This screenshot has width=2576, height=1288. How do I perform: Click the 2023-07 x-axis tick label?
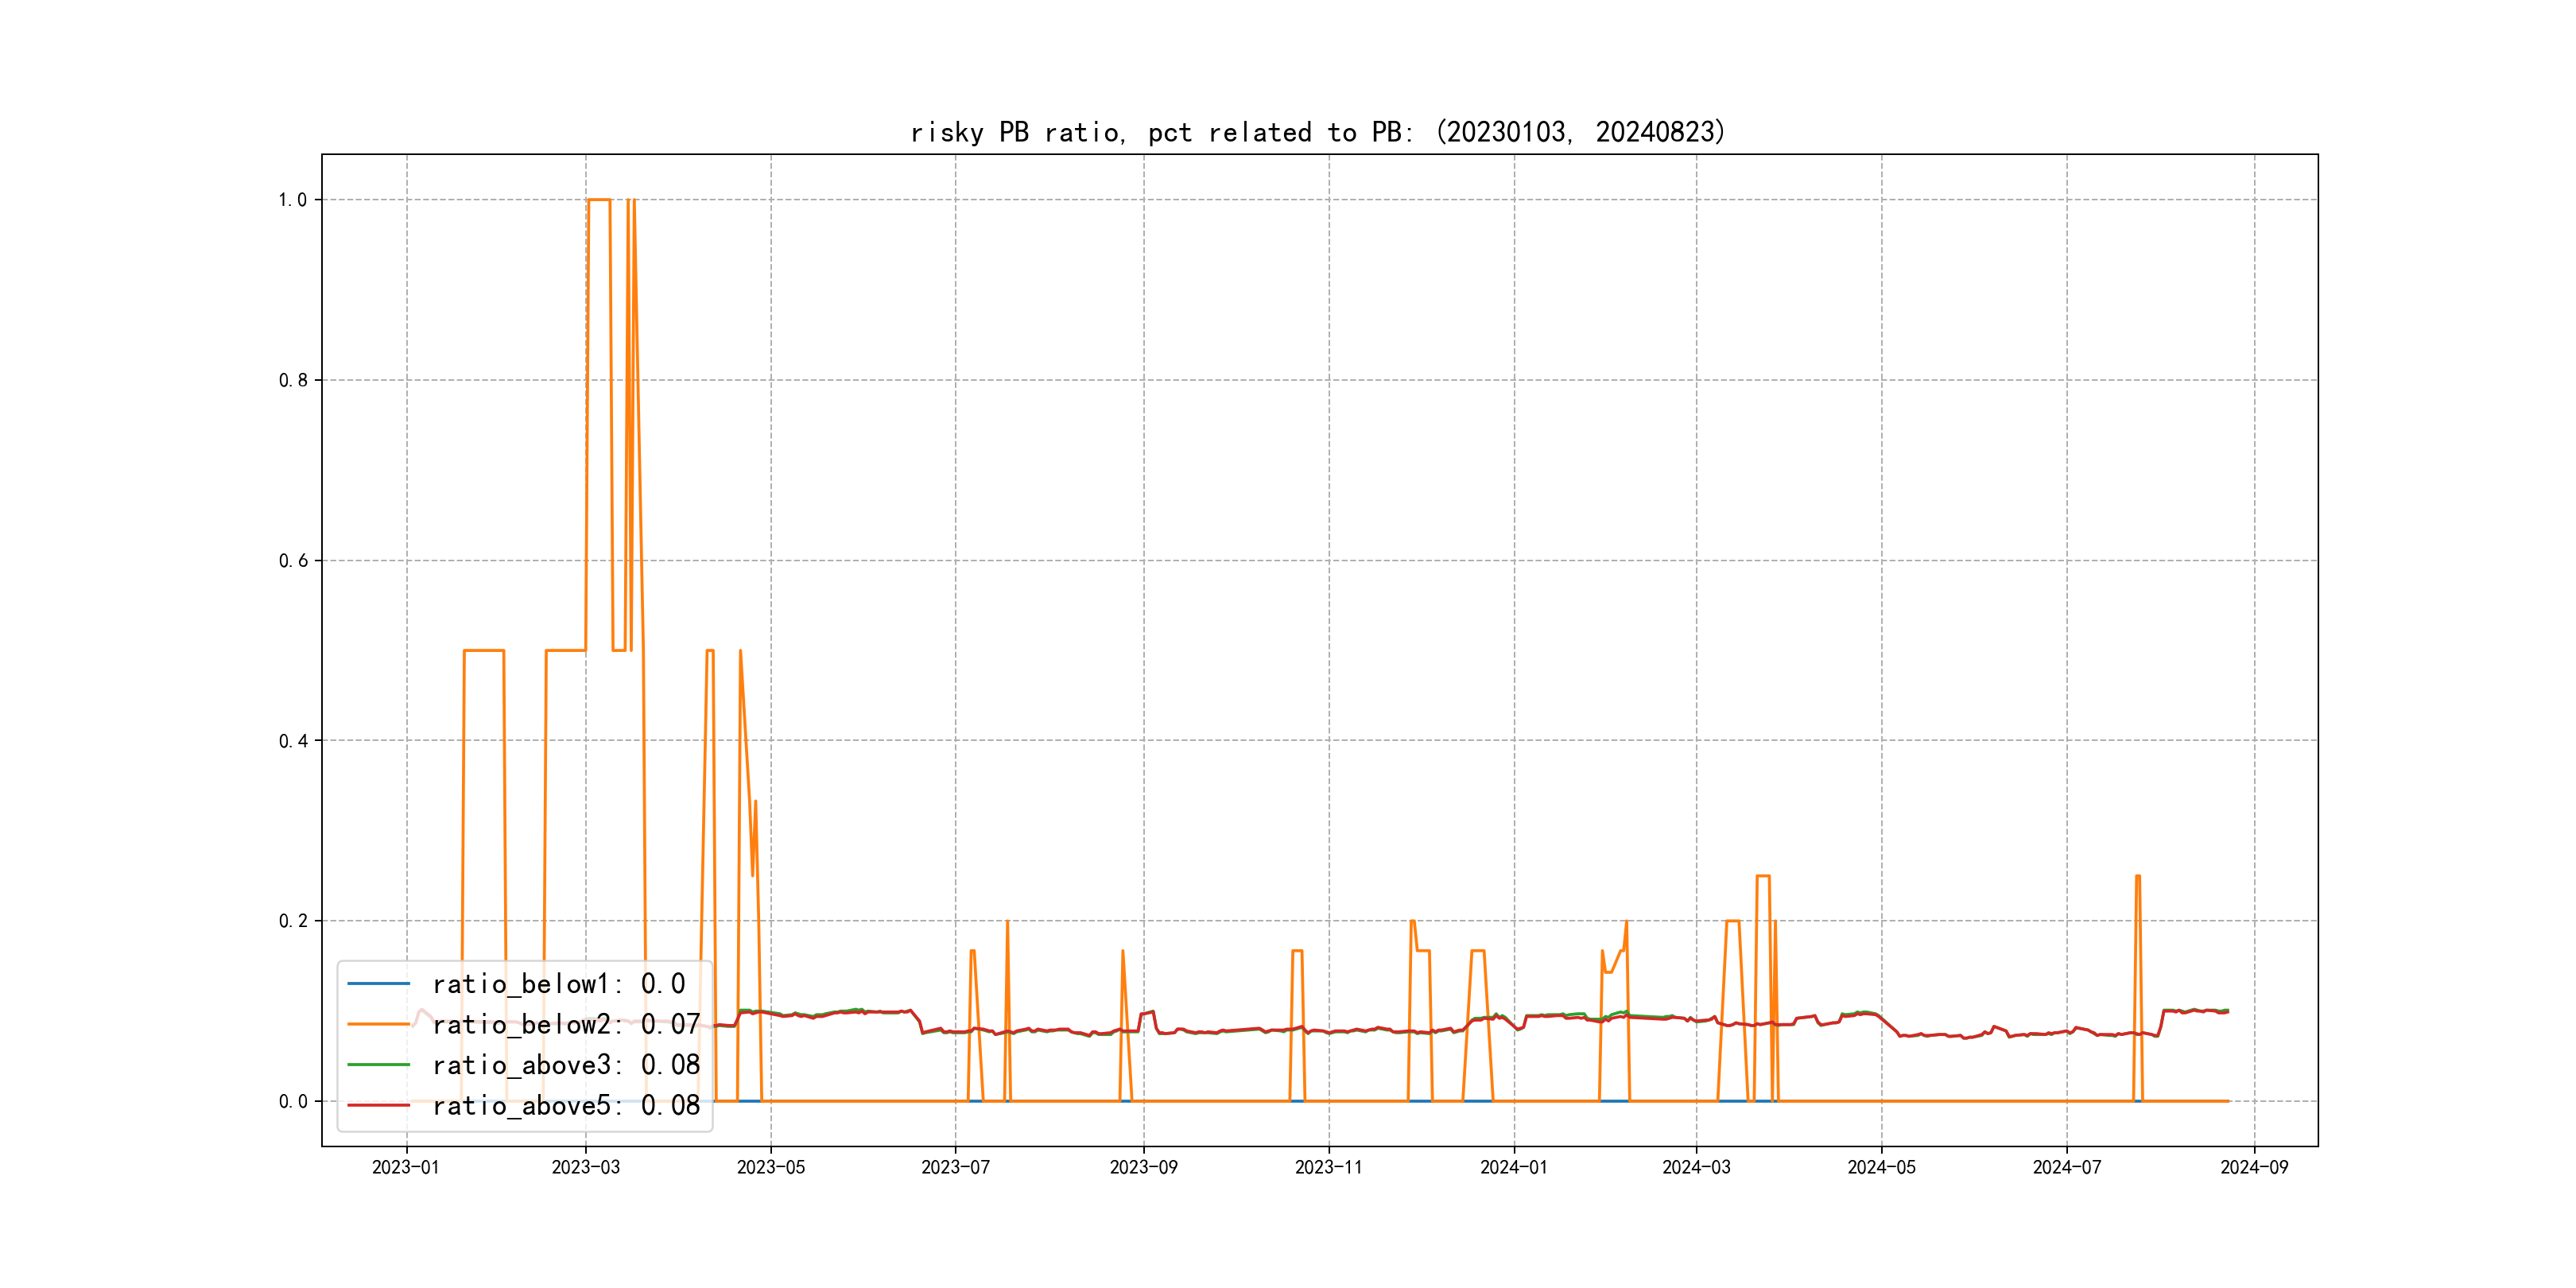point(955,1167)
